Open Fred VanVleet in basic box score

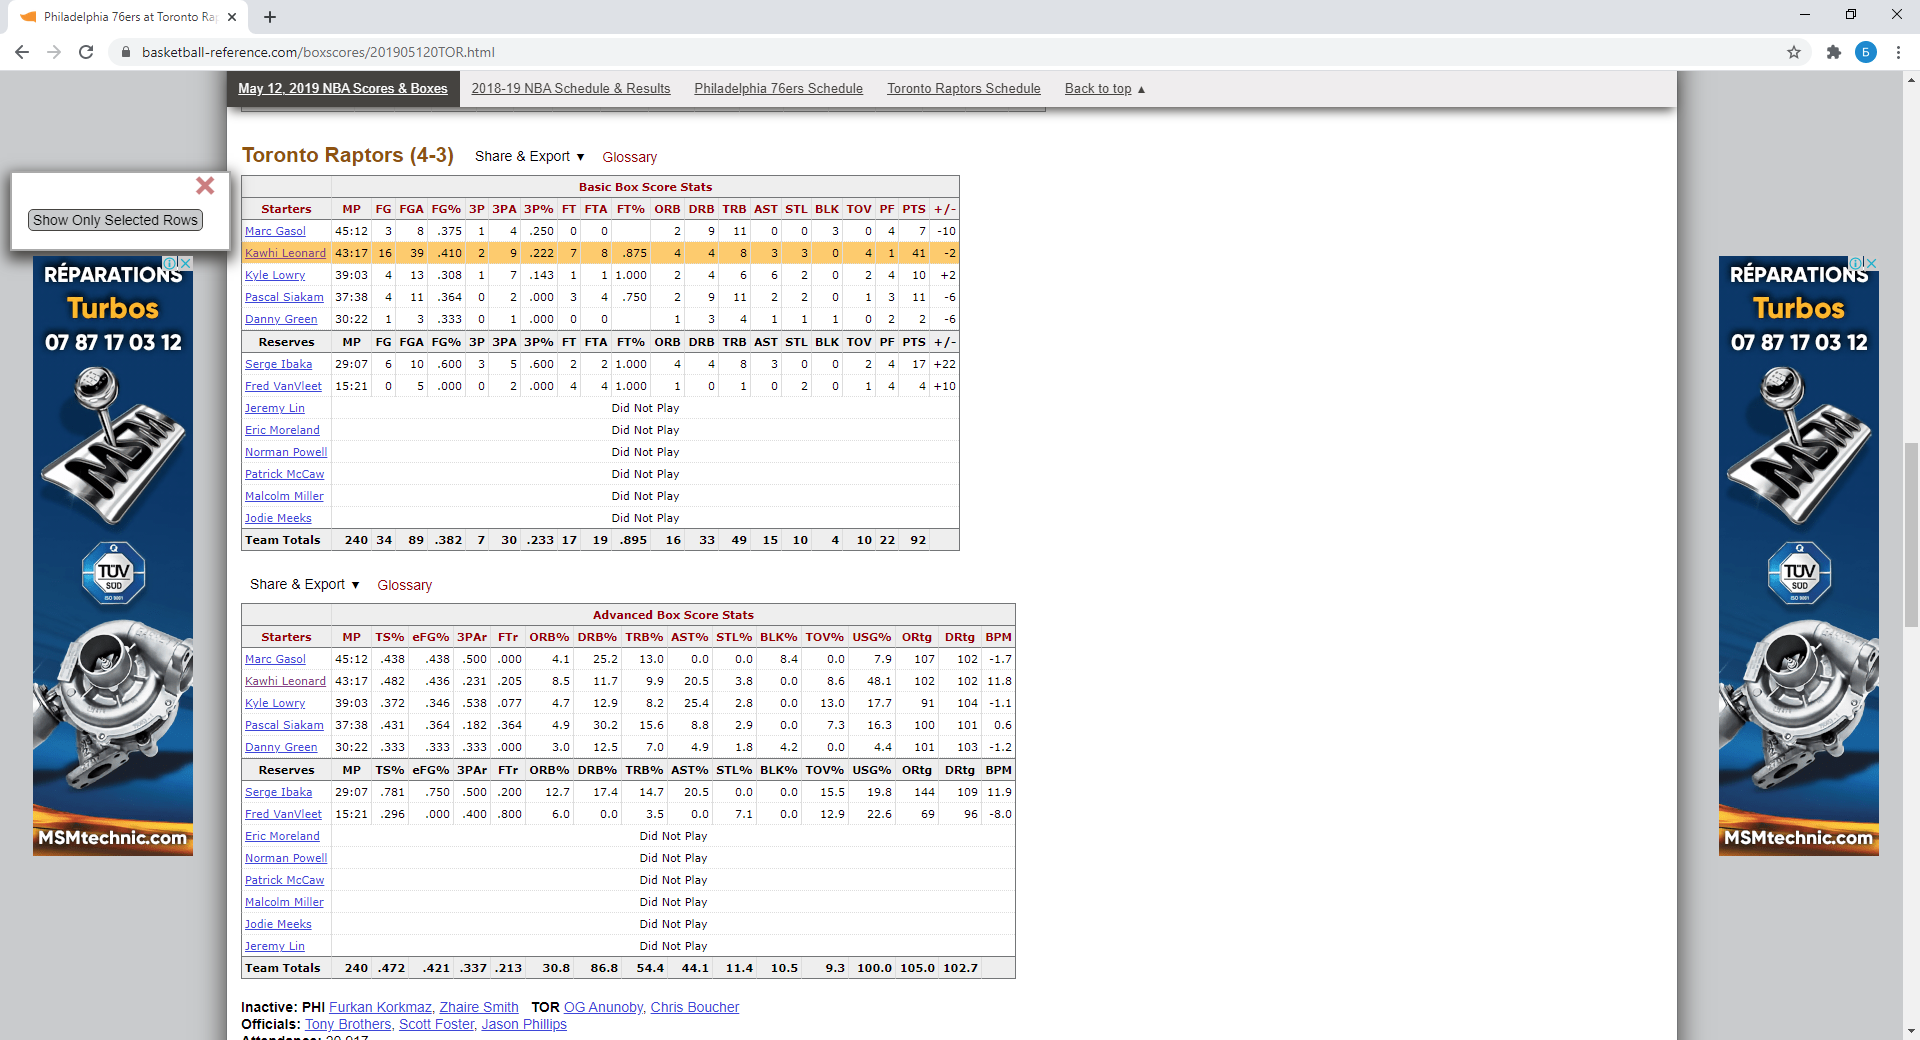[283, 386]
